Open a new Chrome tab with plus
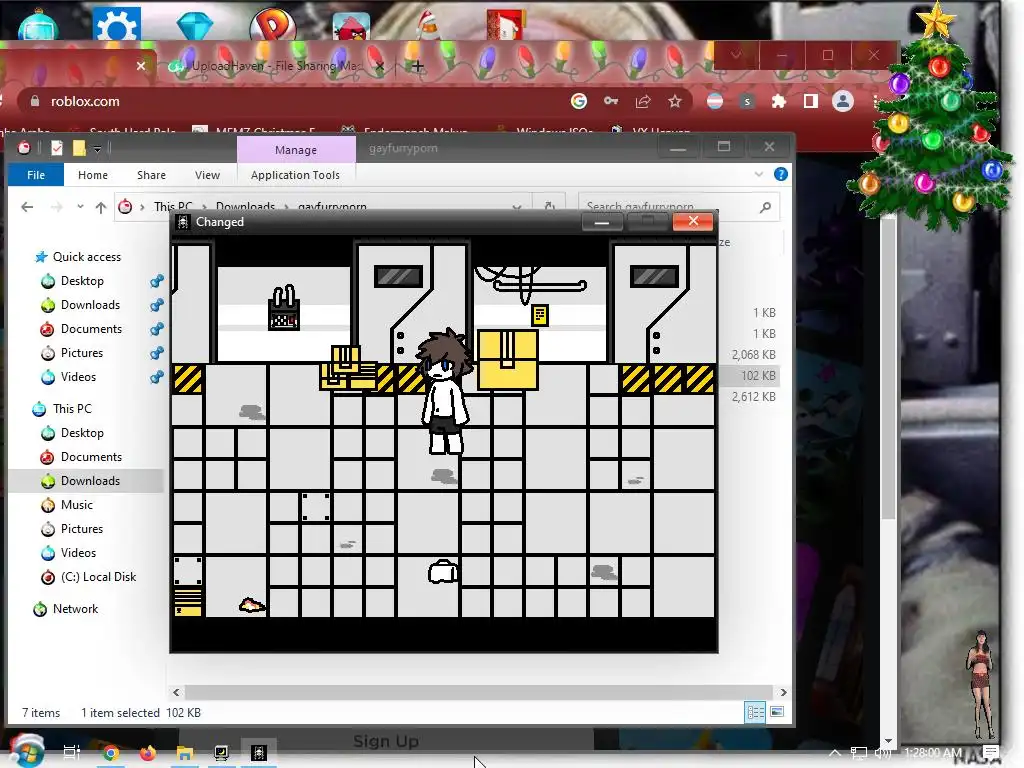 (x=418, y=66)
